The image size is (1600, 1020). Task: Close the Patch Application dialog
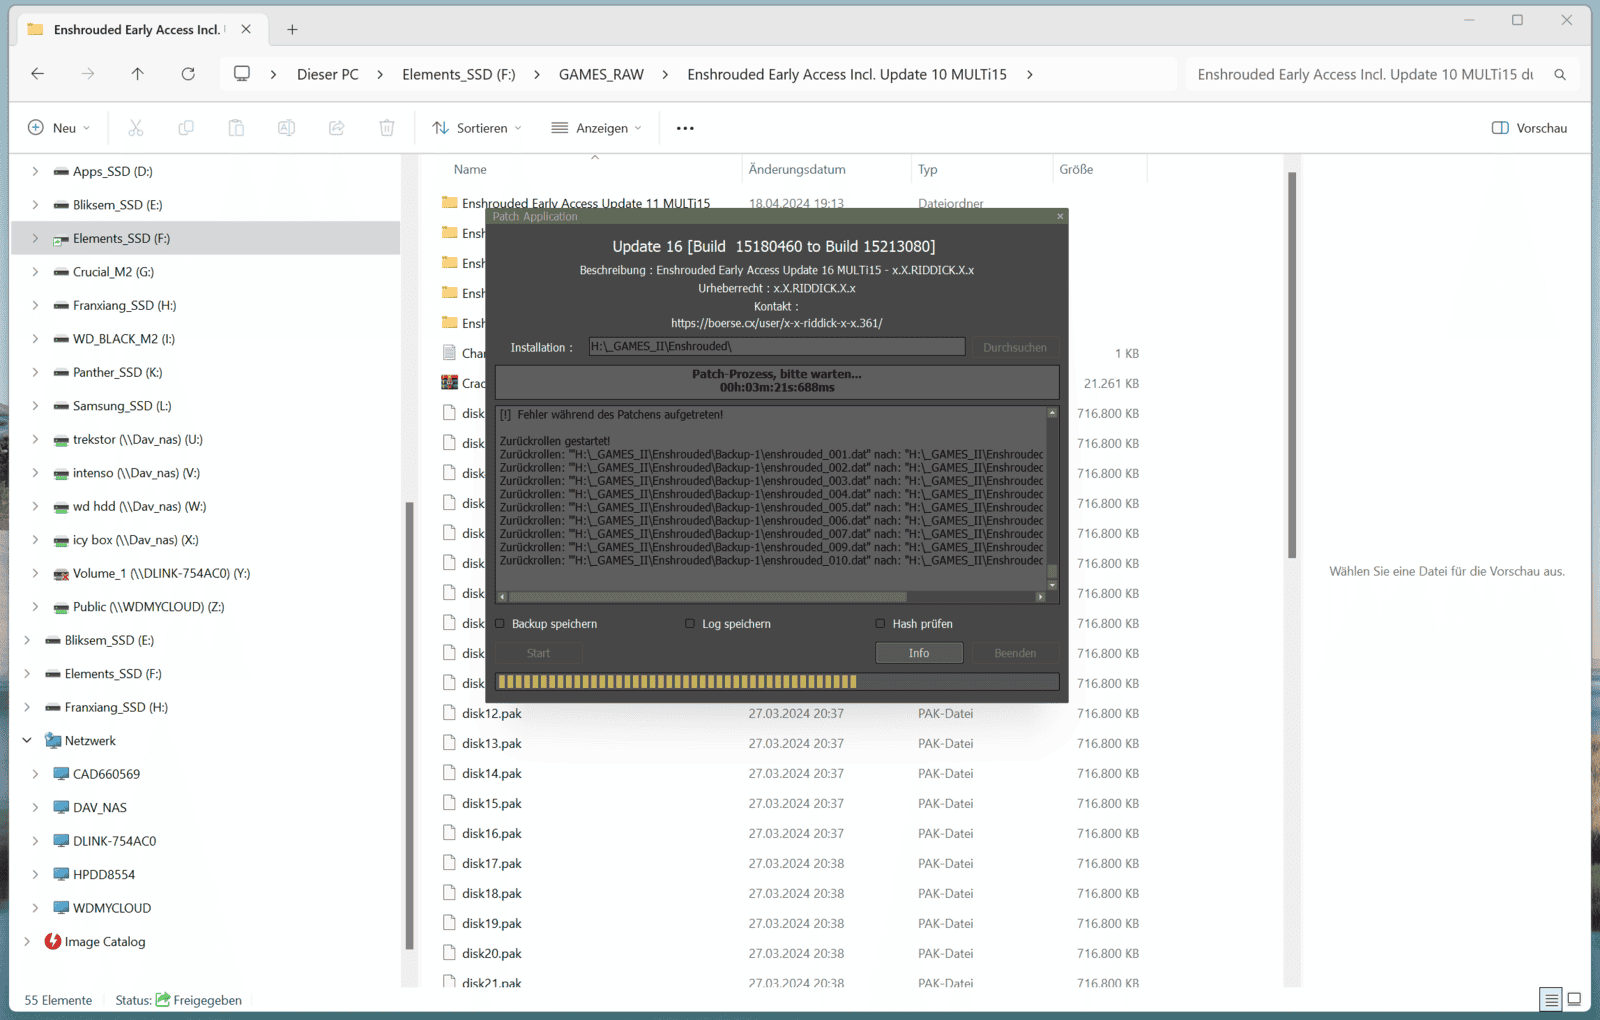(x=1061, y=216)
